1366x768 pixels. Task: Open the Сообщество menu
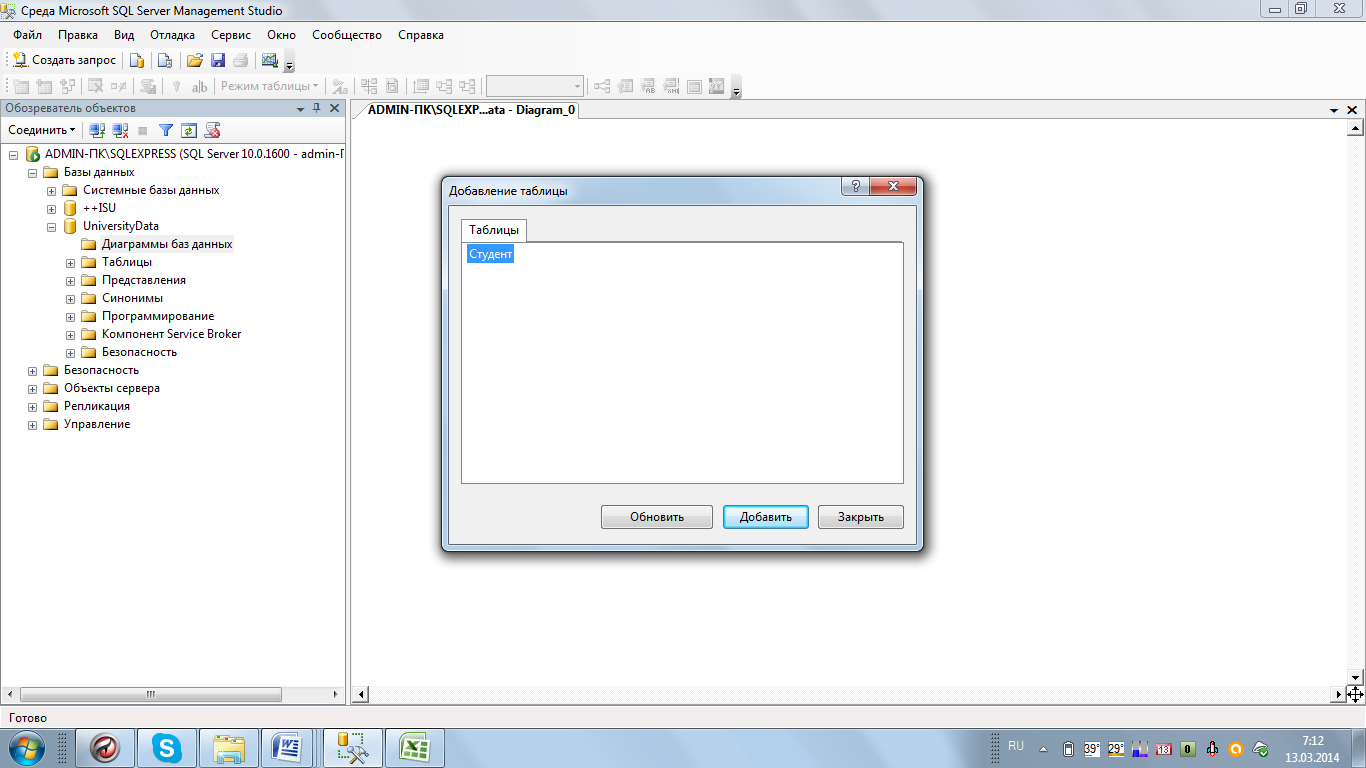(347, 35)
